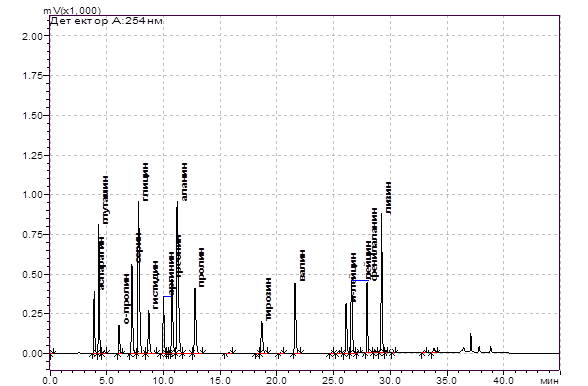The image size is (588, 386).
Task: Click the тирозин peak label
Action: (x=268, y=299)
